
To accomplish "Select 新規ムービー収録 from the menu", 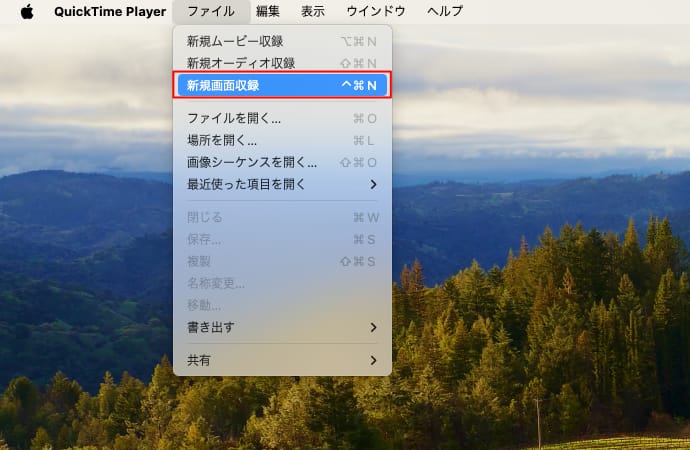I will [x=235, y=41].
